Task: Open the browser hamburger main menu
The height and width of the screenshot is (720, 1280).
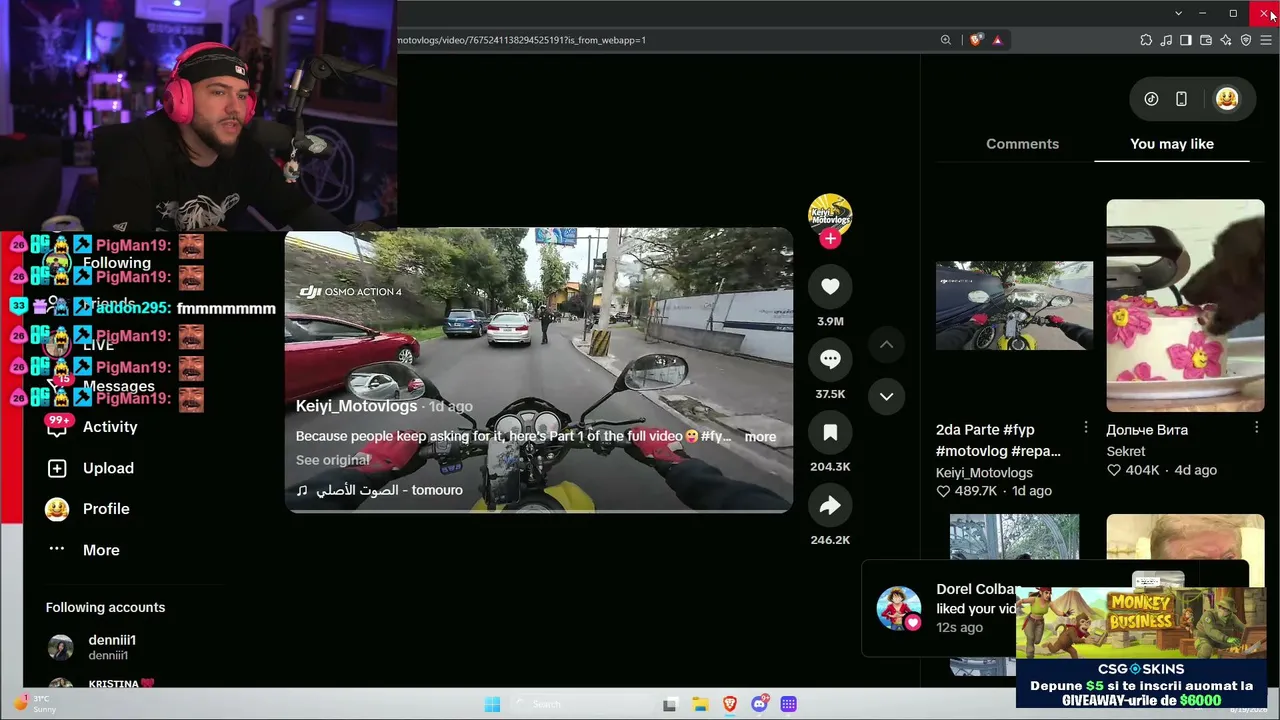Action: [1266, 40]
